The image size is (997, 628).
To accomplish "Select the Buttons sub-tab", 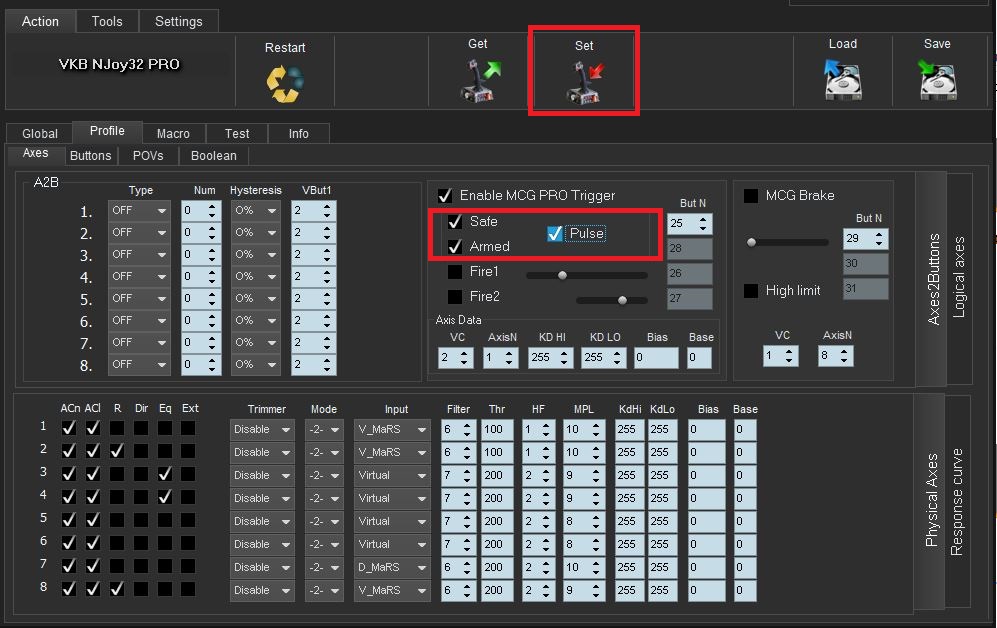I will coord(91,156).
